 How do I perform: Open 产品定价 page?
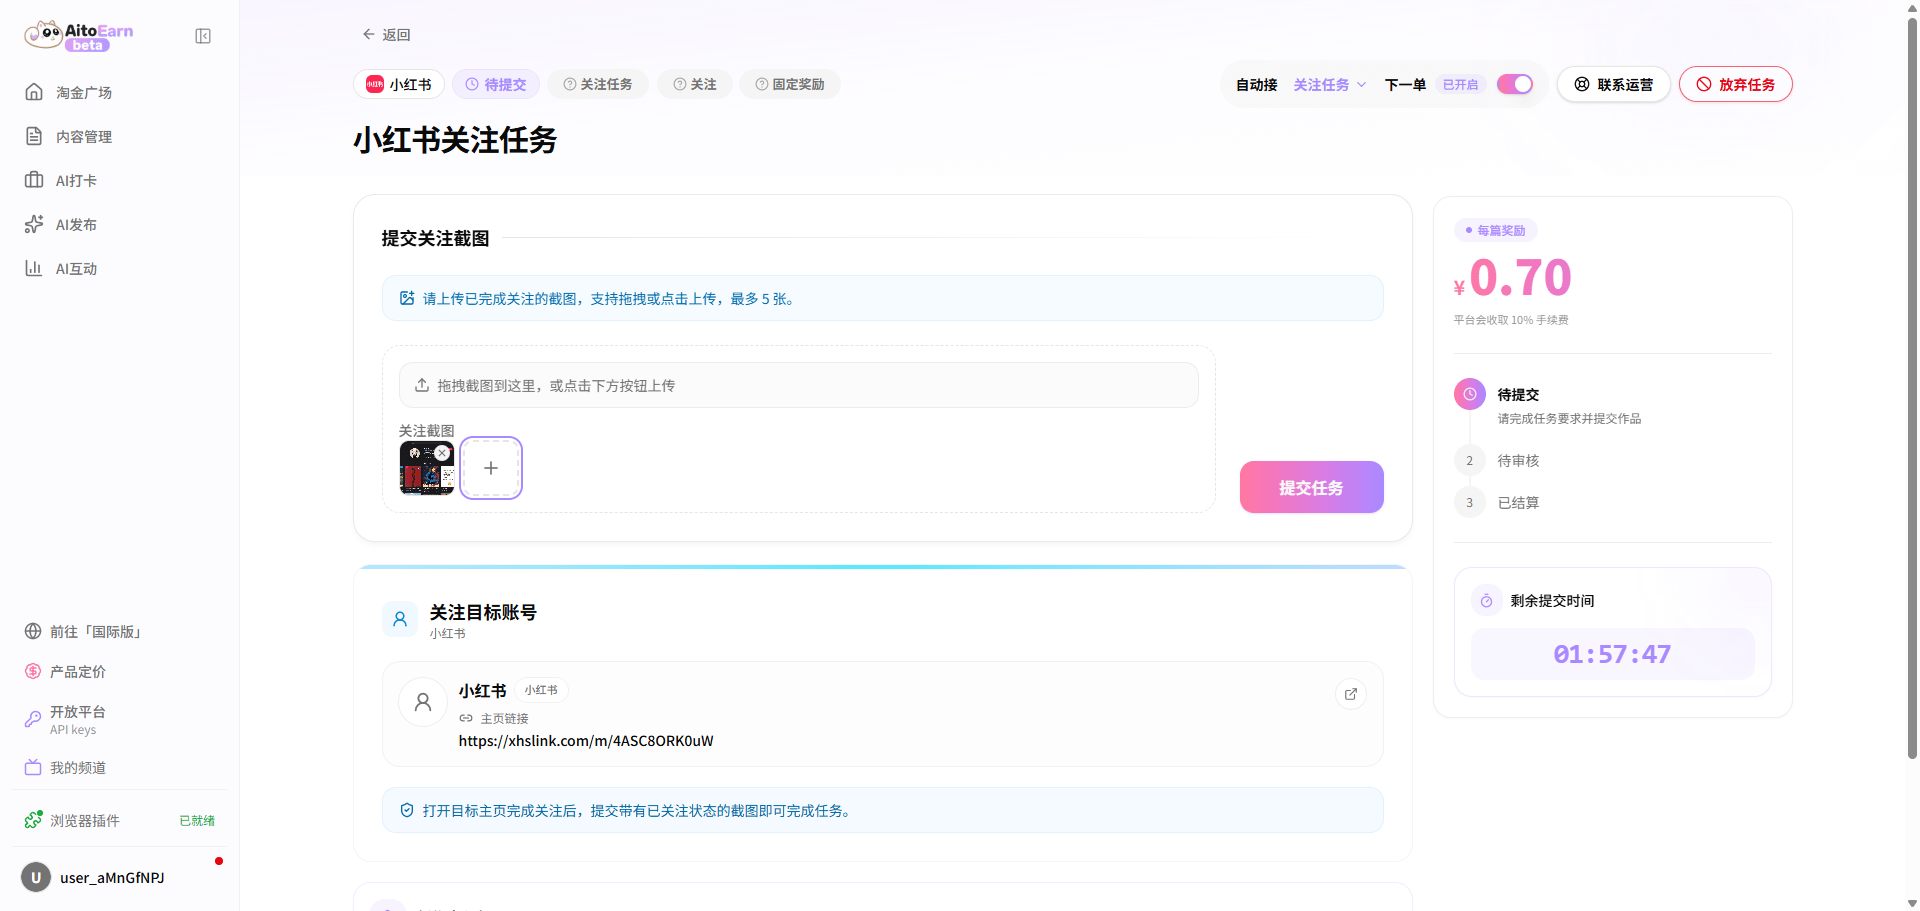[120, 672]
